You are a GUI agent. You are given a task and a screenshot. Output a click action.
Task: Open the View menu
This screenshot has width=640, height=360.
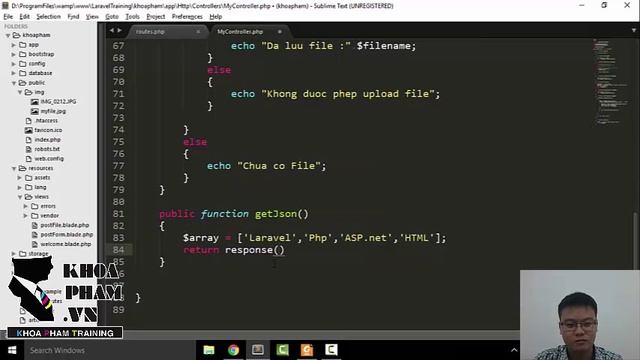click(92, 17)
